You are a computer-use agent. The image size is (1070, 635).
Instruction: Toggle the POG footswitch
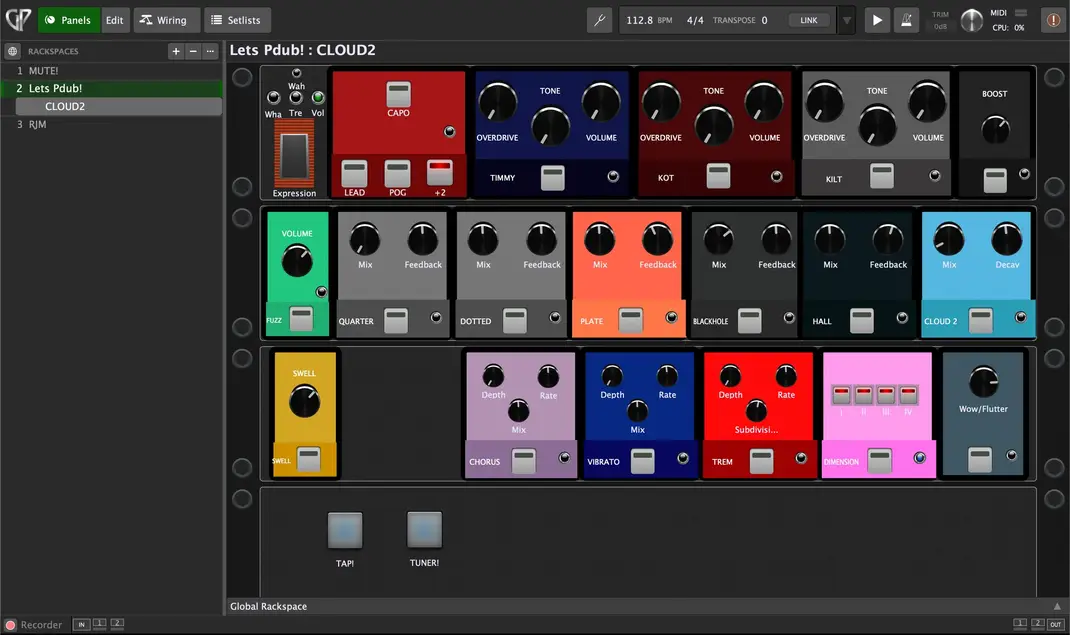tap(397, 173)
